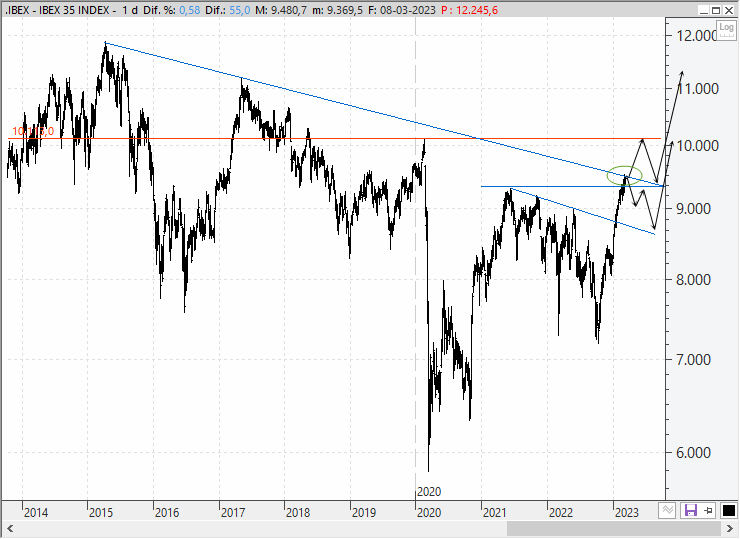Click the 'Dif. %: 0,58' value
The height and width of the screenshot is (539, 740).
(172, 10)
